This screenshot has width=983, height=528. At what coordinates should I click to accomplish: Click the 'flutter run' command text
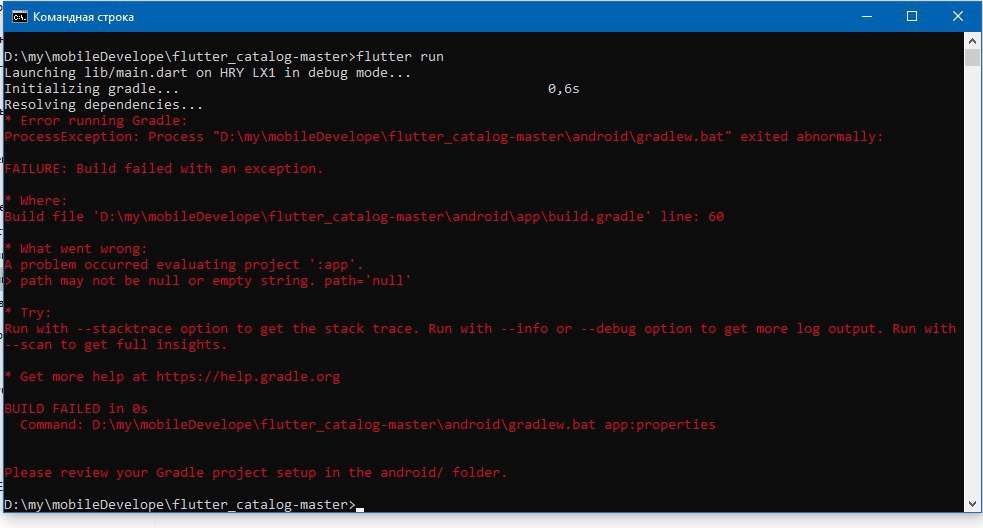[400, 56]
